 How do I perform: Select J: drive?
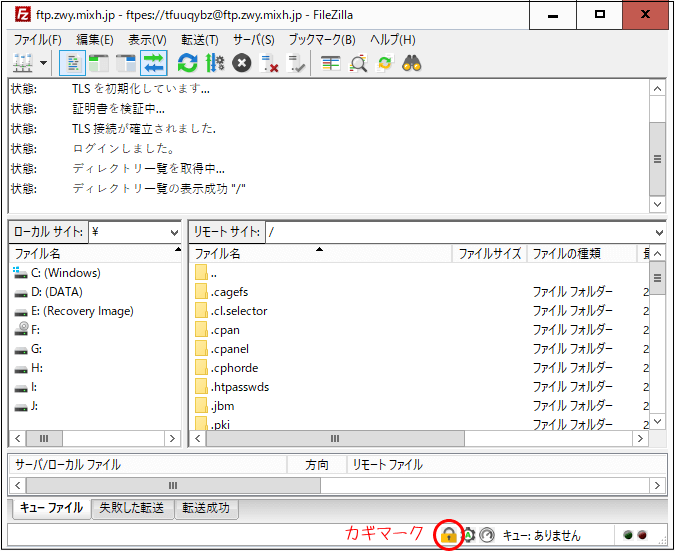tap(26, 406)
